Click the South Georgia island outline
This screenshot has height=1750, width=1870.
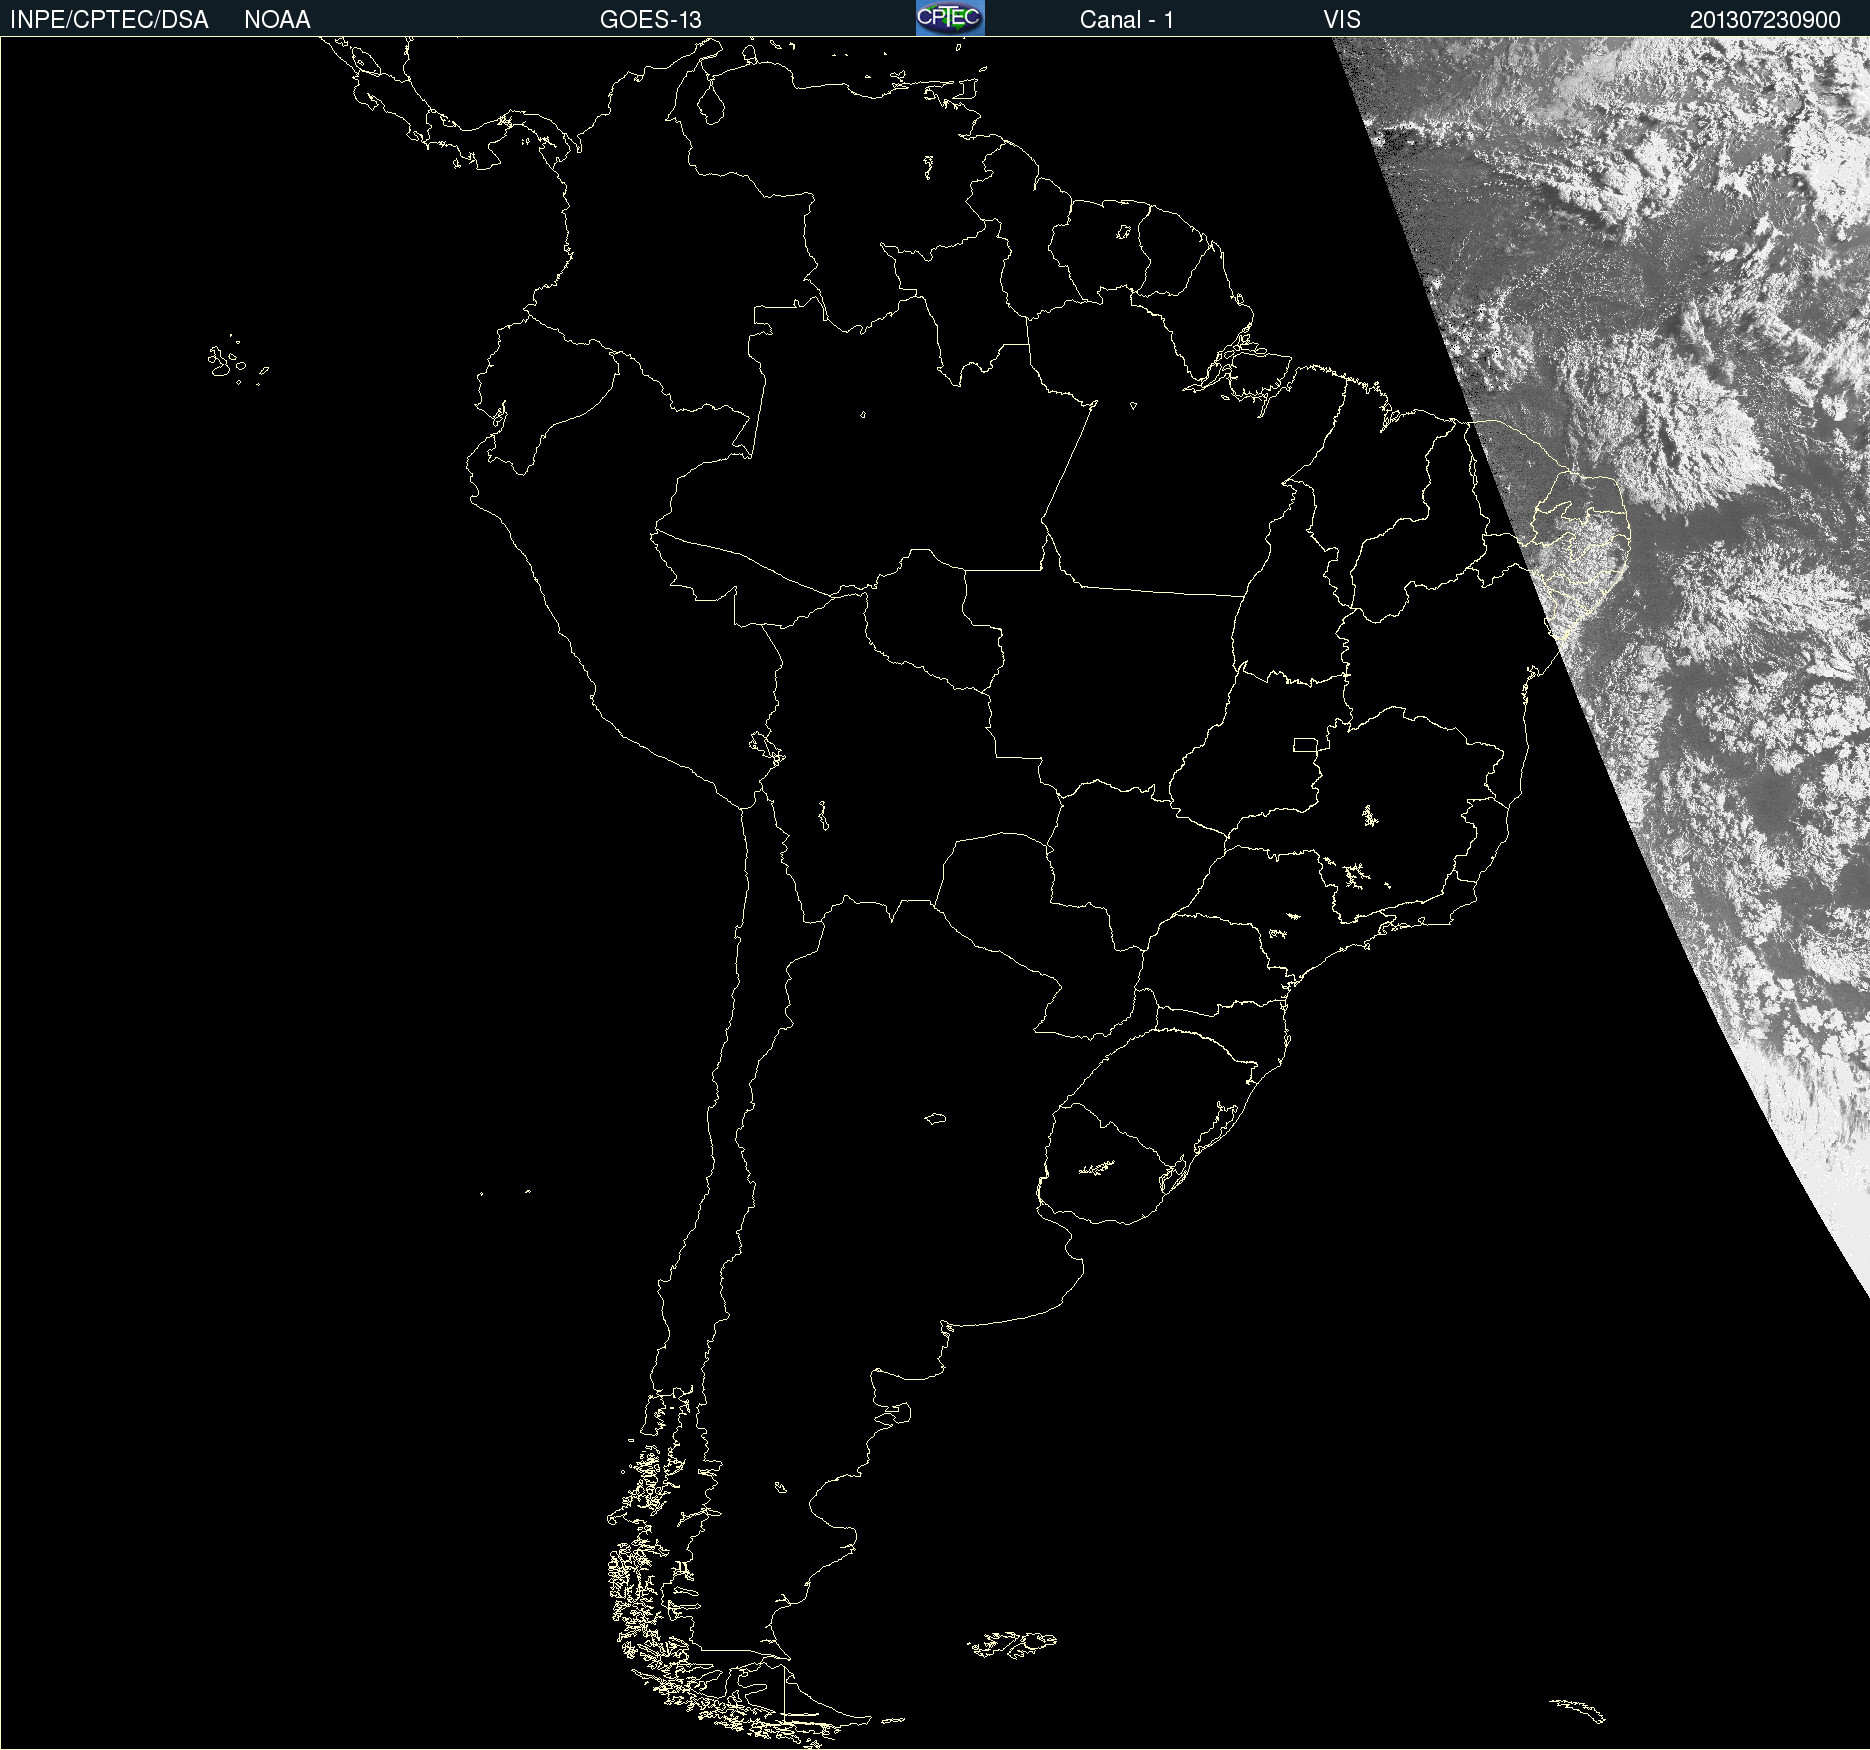(x=1578, y=1709)
